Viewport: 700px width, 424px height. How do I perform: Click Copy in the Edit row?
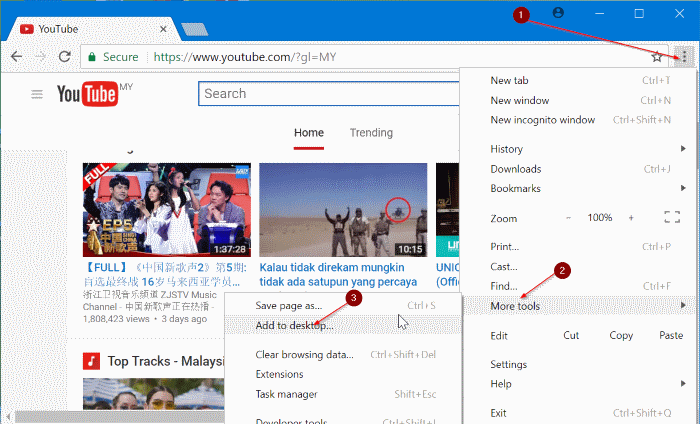621,335
